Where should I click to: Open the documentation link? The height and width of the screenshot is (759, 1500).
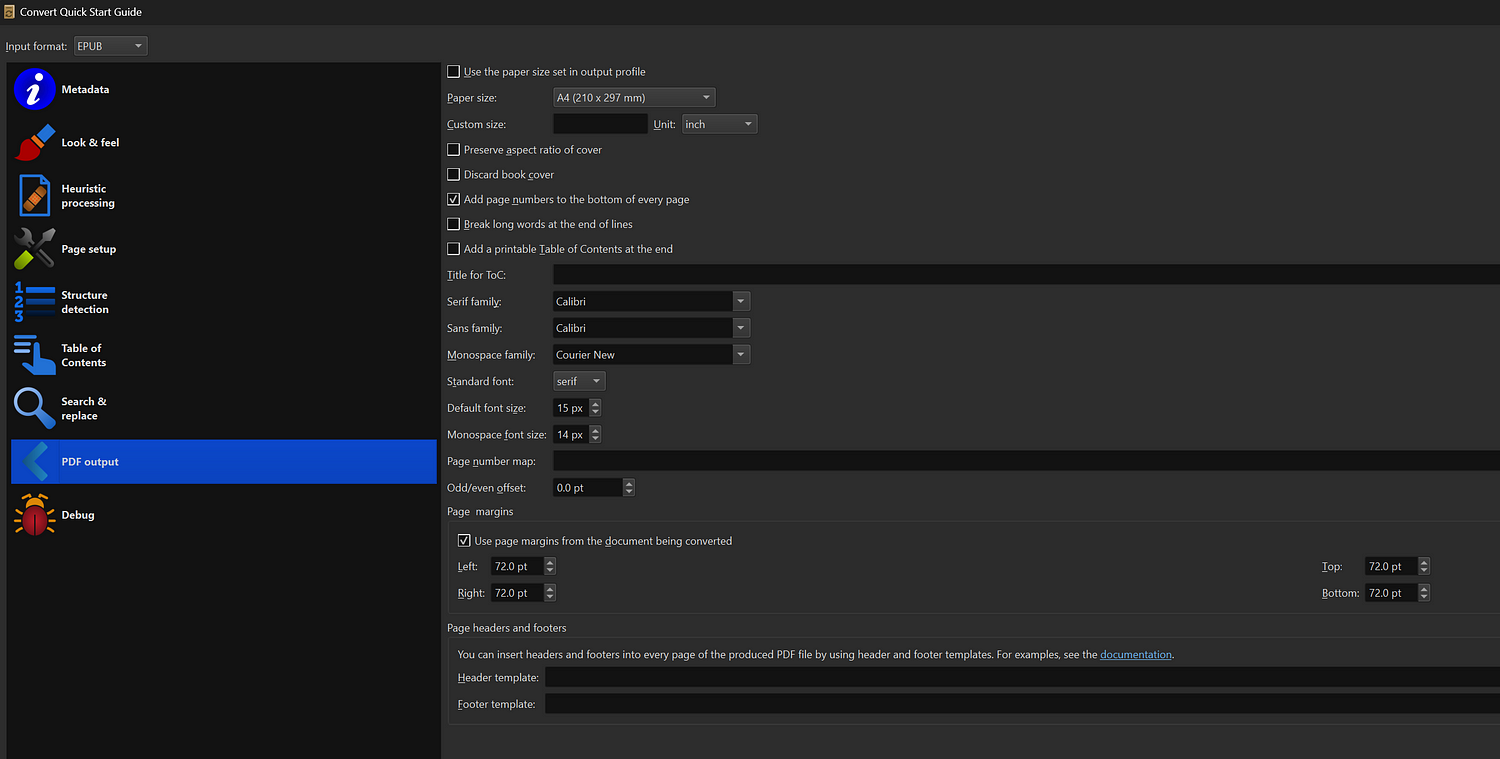point(1136,655)
